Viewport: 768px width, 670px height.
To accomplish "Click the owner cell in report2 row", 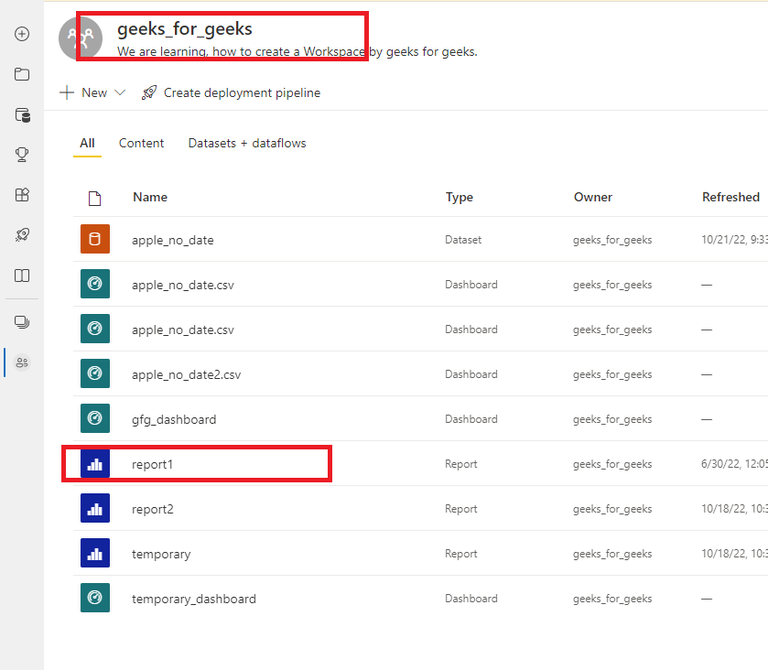I will click(x=612, y=509).
